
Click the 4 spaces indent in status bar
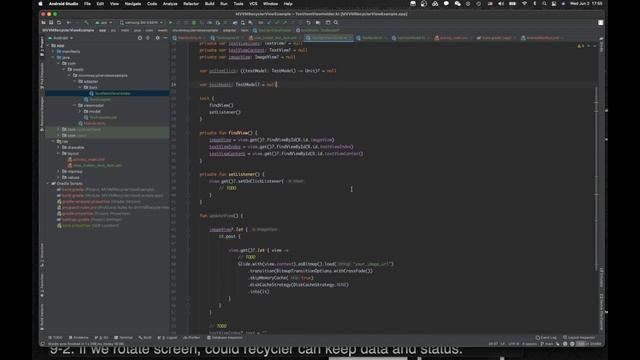click(x=529, y=344)
